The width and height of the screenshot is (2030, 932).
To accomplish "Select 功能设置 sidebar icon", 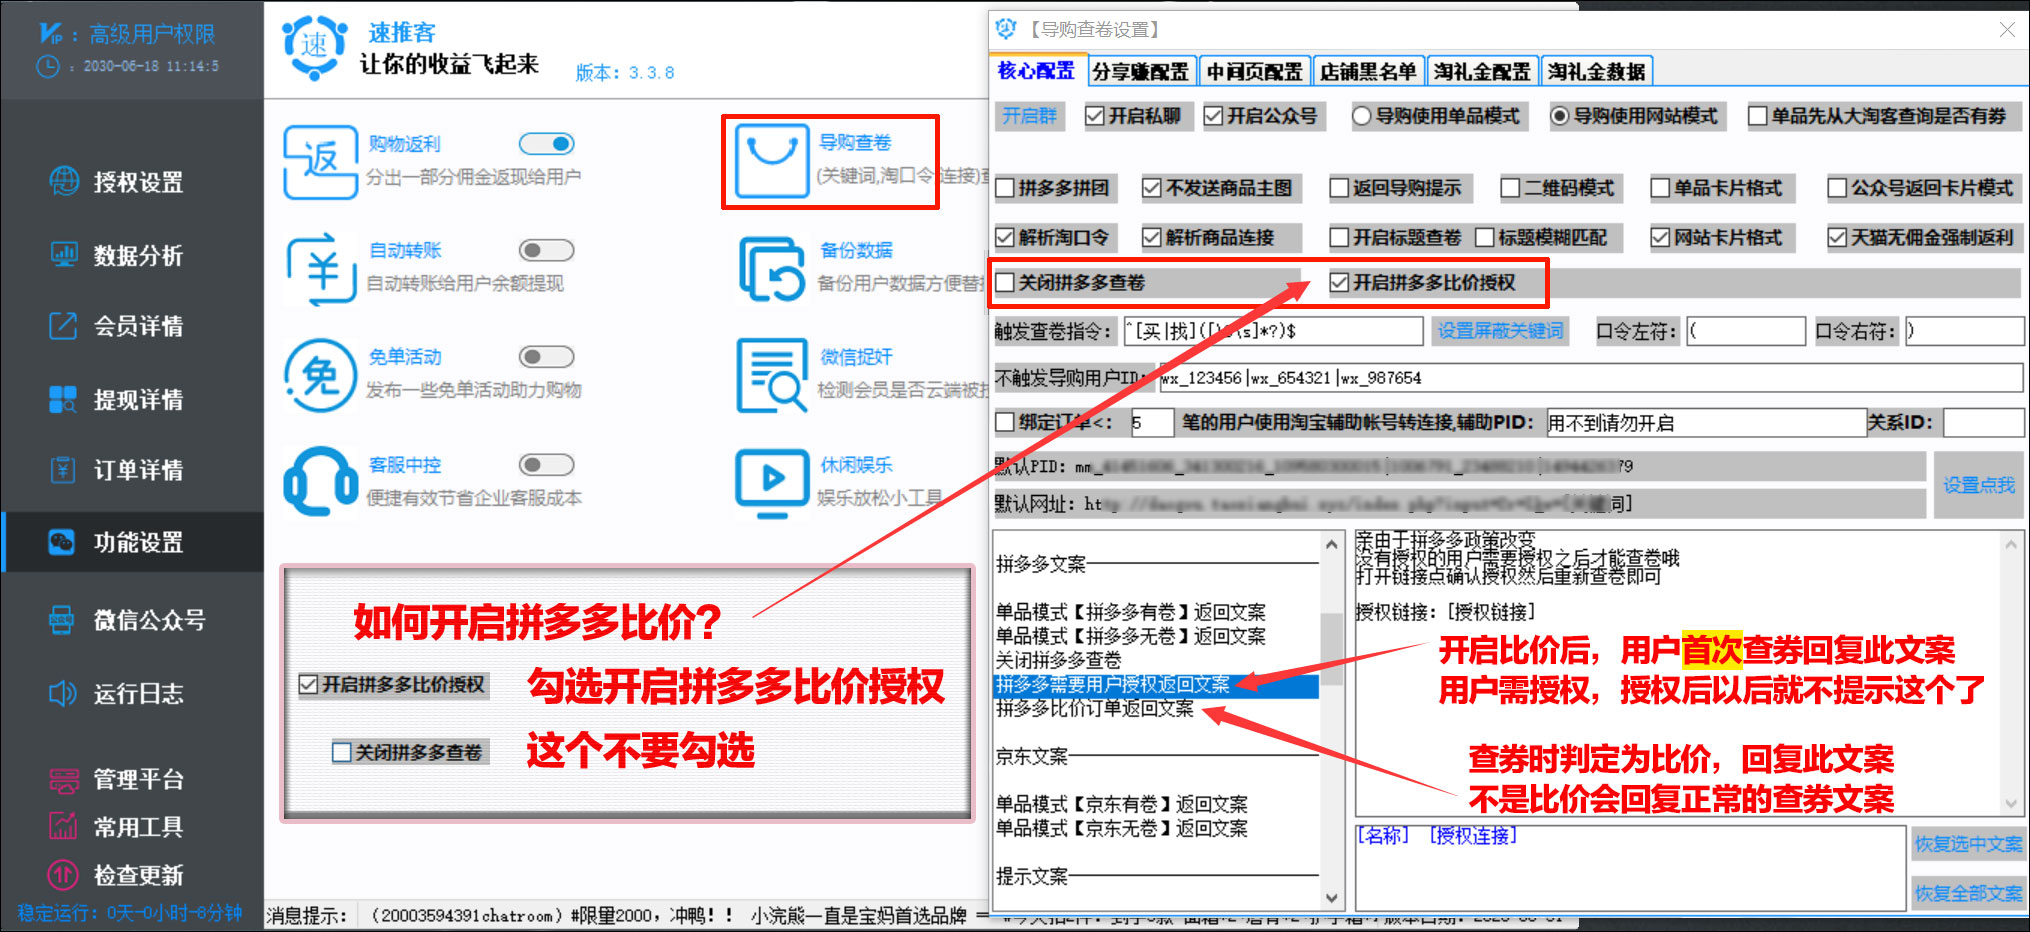I will 62,542.
